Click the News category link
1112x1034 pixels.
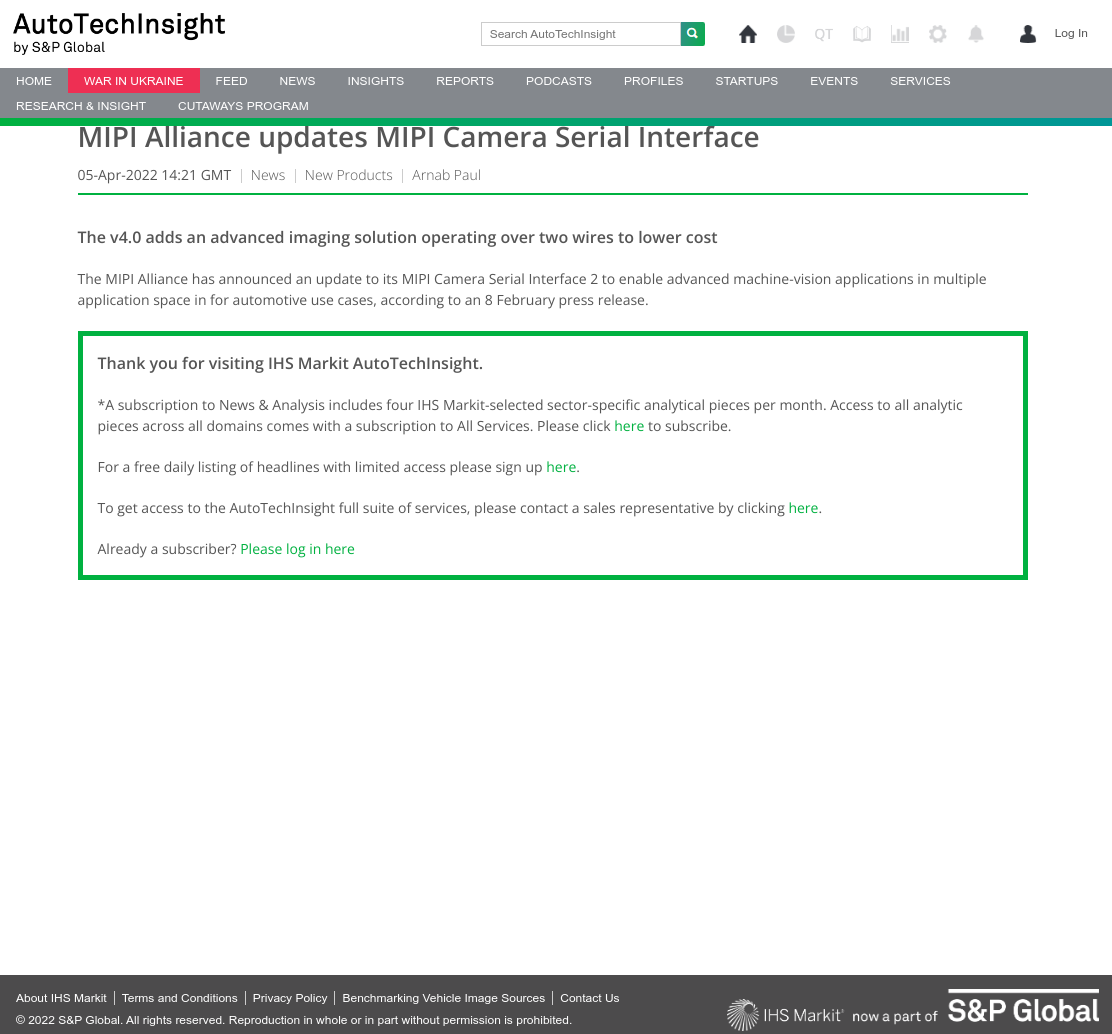coord(267,175)
